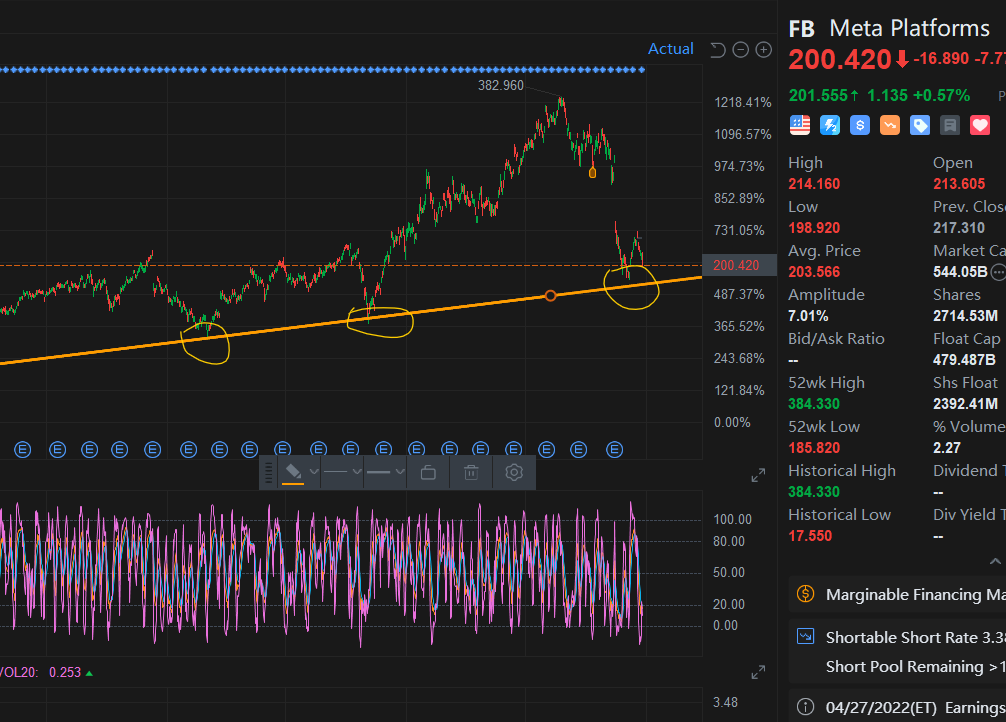
Task: Click the green 201.555 post-market price
Action: 819,96
